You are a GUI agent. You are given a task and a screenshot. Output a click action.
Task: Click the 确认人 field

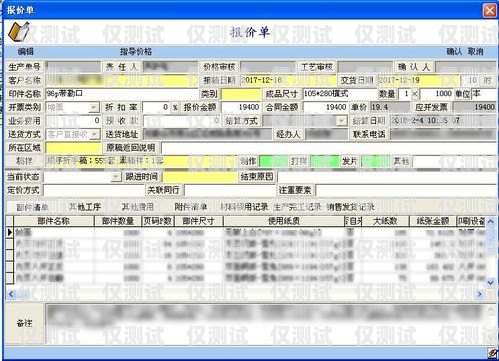click(x=466, y=67)
